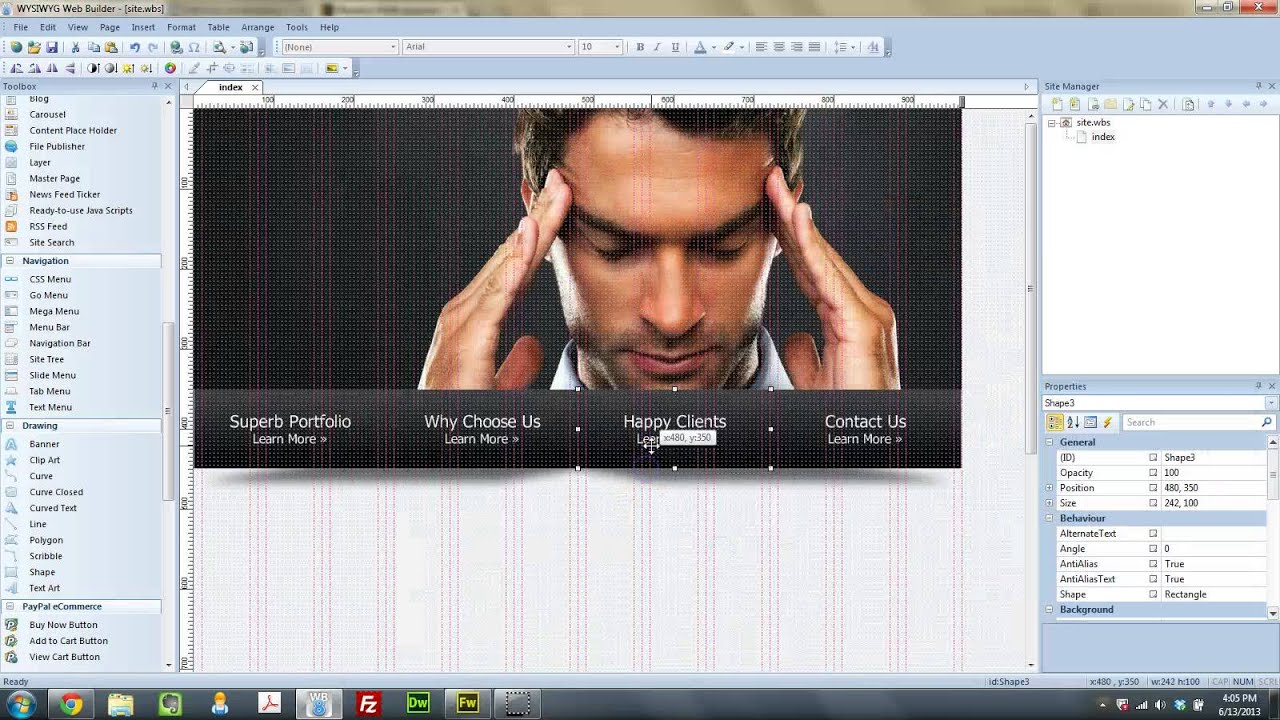The height and width of the screenshot is (720, 1280).
Task: Click the Cut scissors icon
Action: tap(76, 47)
